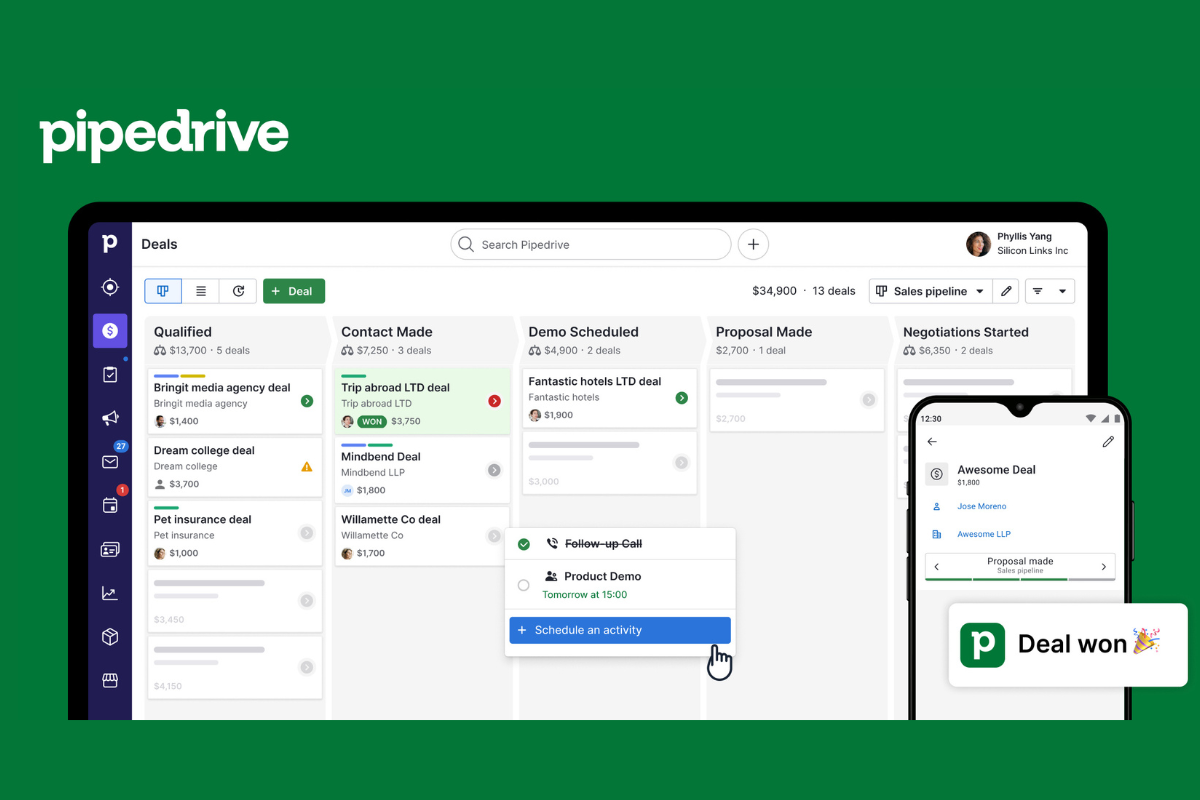Mark Product Demo activity as done
Viewport: 1200px width, 800px height.
(x=523, y=585)
